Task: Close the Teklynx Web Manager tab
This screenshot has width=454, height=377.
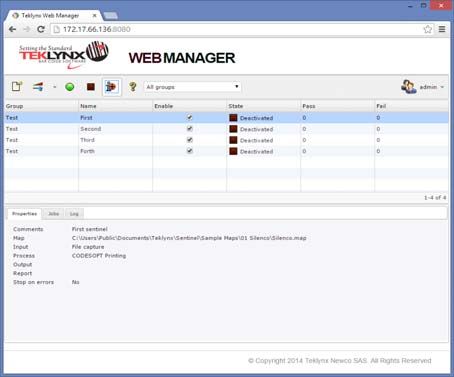Action: [94, 15]
